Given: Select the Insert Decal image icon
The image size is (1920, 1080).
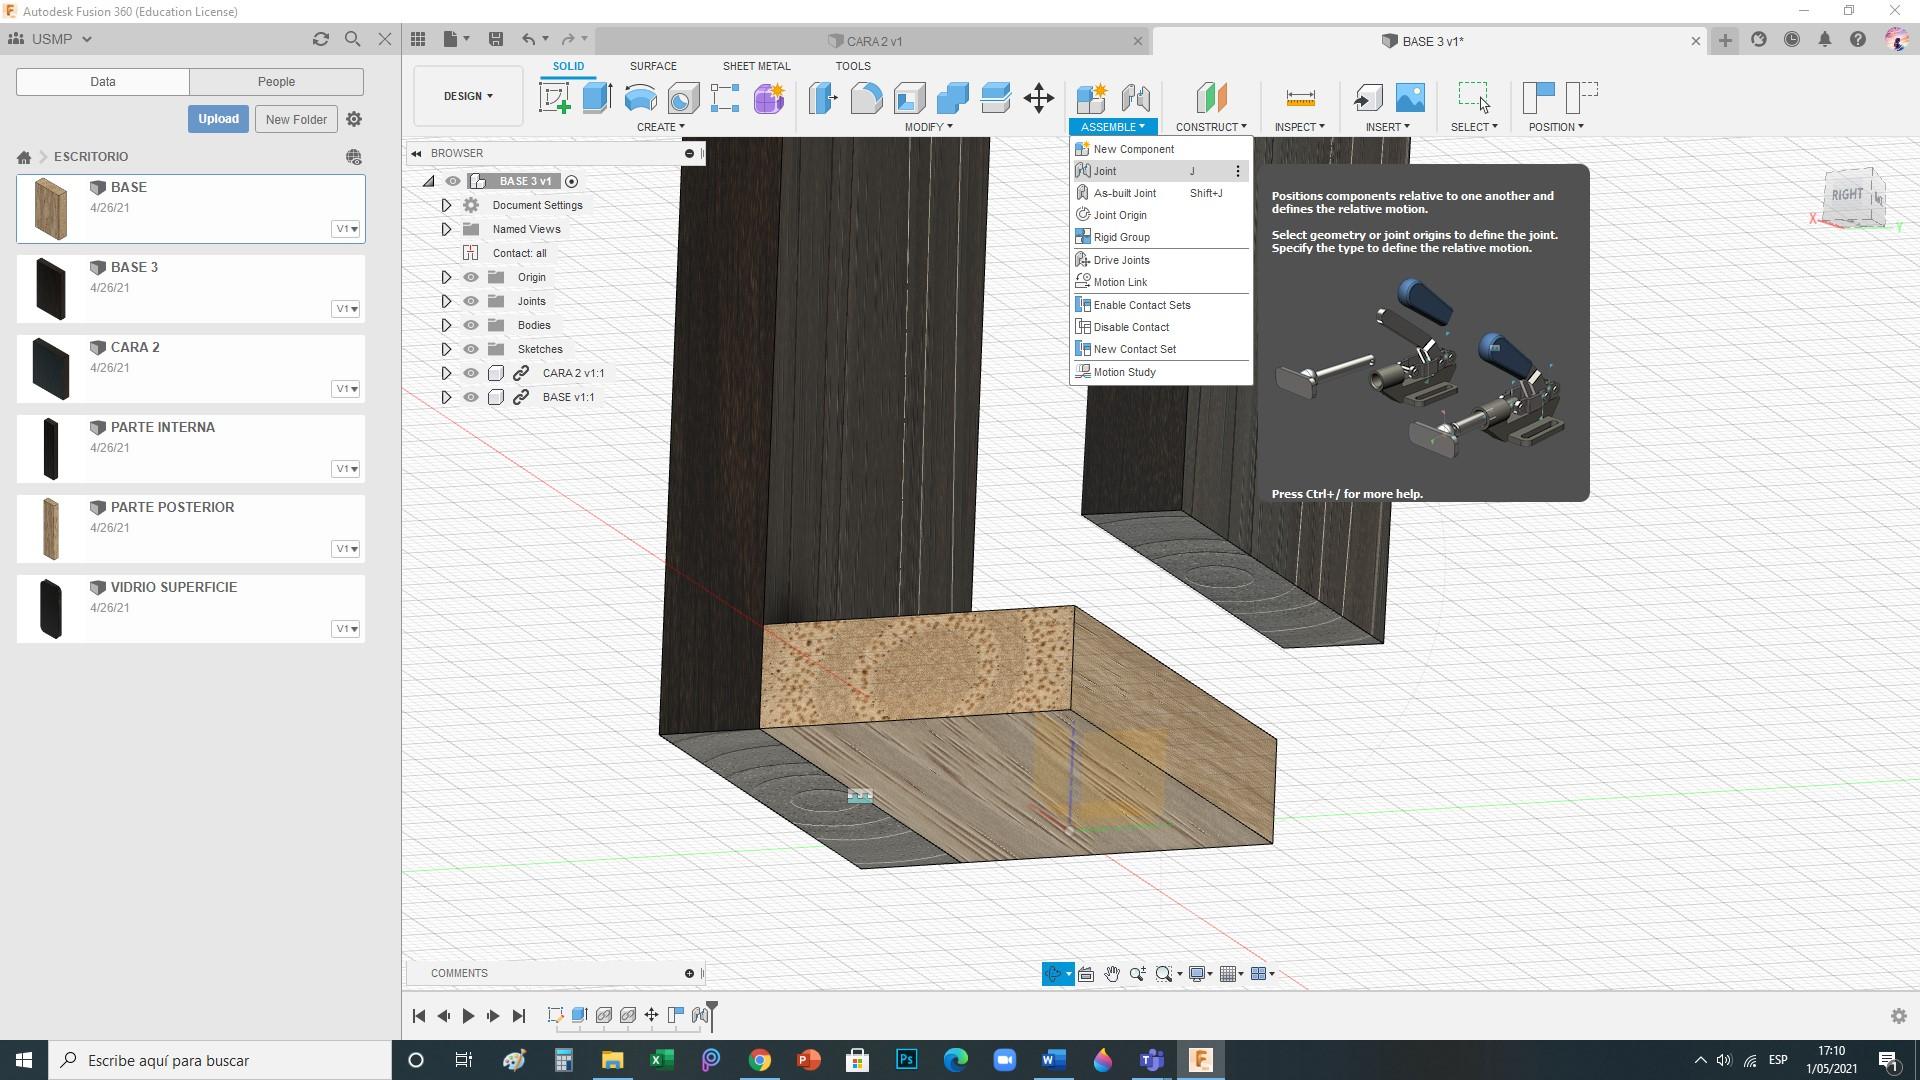Looking at the screenshot, I should point(1410,98).
